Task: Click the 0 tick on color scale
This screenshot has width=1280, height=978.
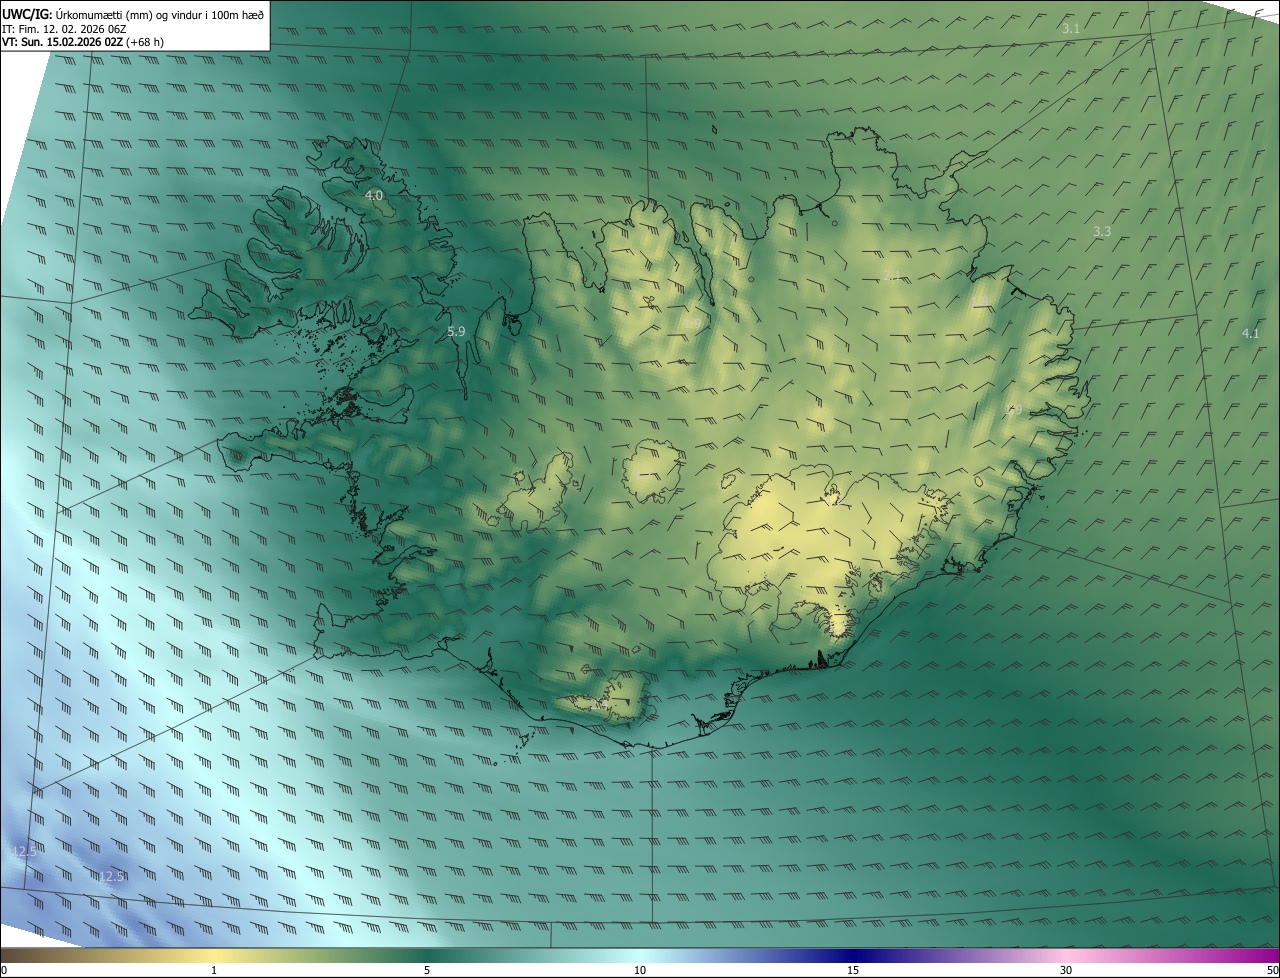Action: tap(3, 970)
